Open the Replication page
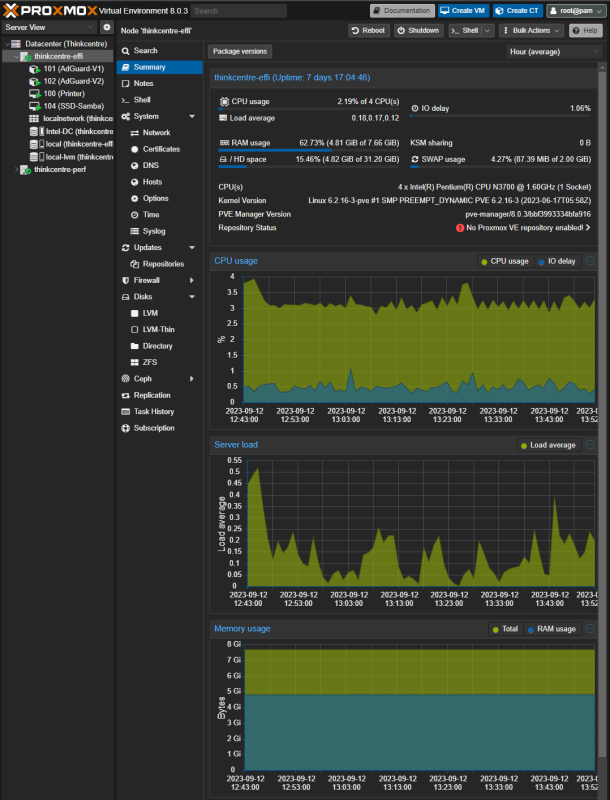The width and height of the screenshot is (610, 800). pos(159,395)
